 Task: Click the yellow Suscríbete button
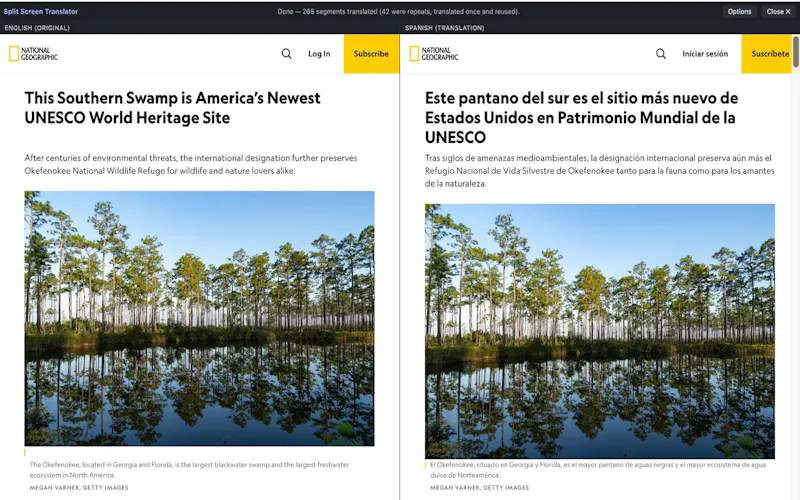[x=766, y=54]
